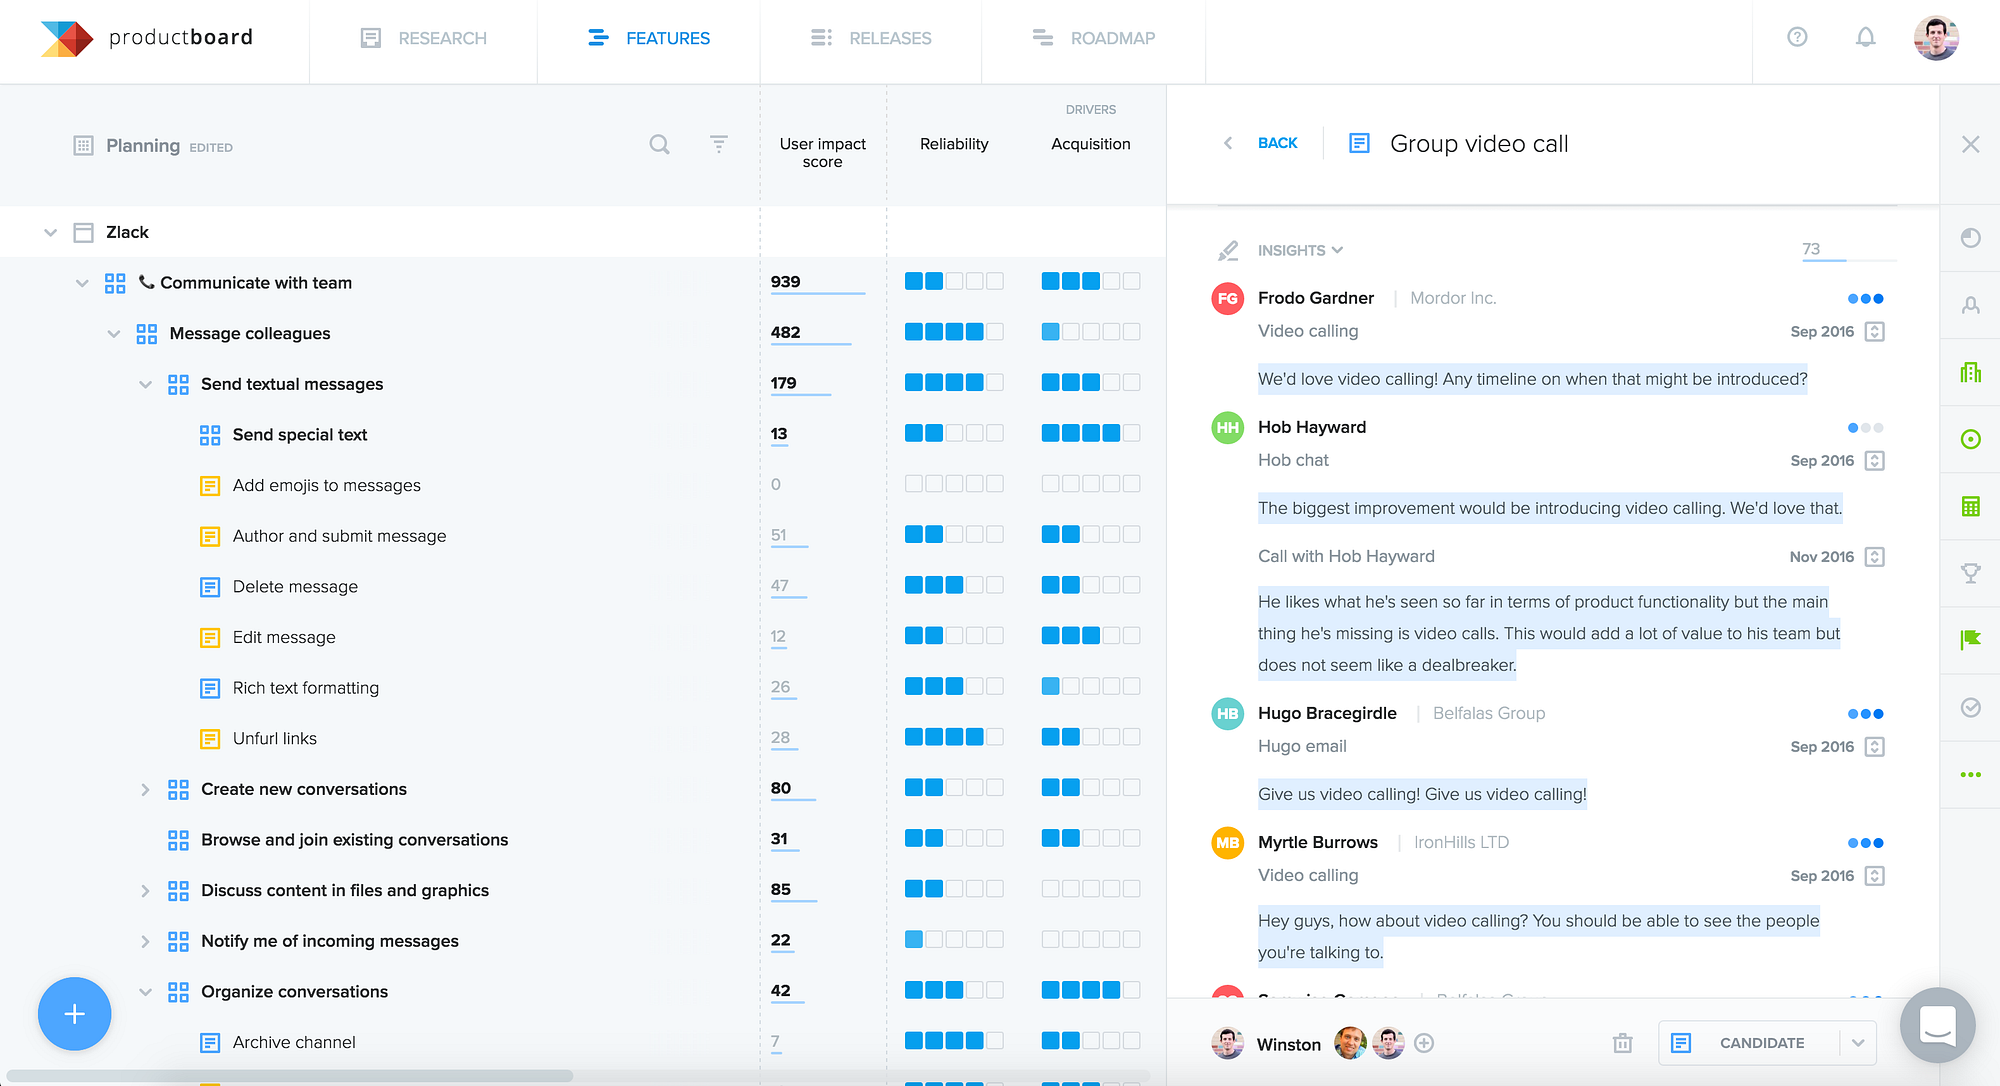Click the green flag icon in sidebar

coord(1970,640)
